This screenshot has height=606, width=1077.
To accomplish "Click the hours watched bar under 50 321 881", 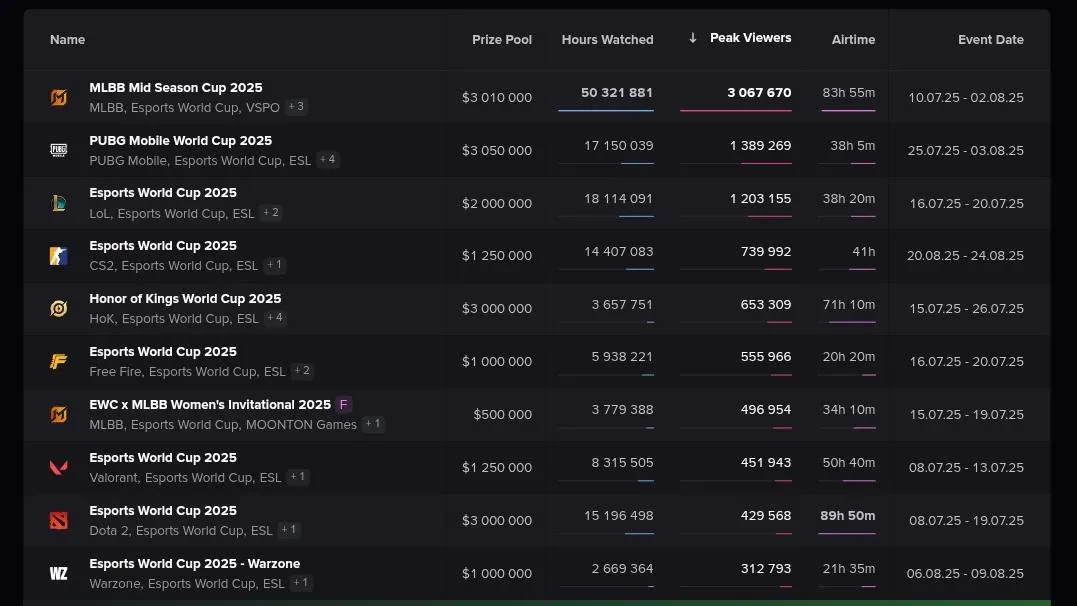I will pyautogui.click(x=606, y=110).
